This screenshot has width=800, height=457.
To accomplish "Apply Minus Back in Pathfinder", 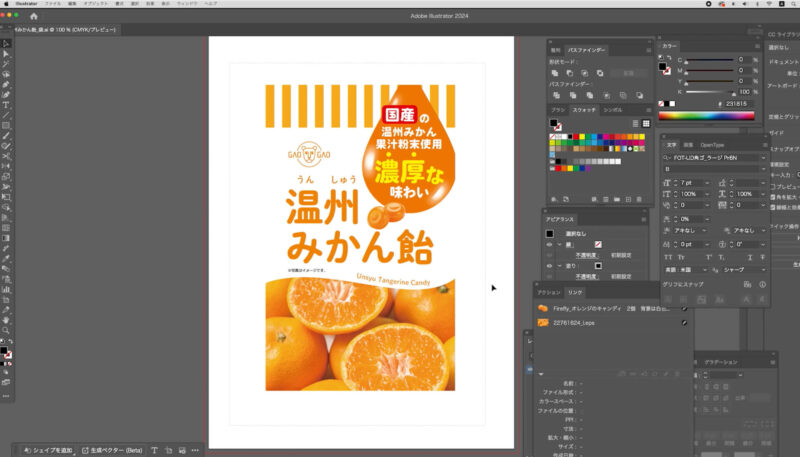I will point(640,95).
